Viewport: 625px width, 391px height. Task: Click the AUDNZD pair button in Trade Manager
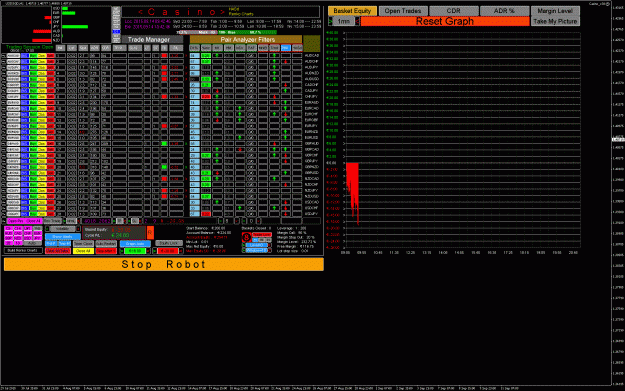point(13,73)
